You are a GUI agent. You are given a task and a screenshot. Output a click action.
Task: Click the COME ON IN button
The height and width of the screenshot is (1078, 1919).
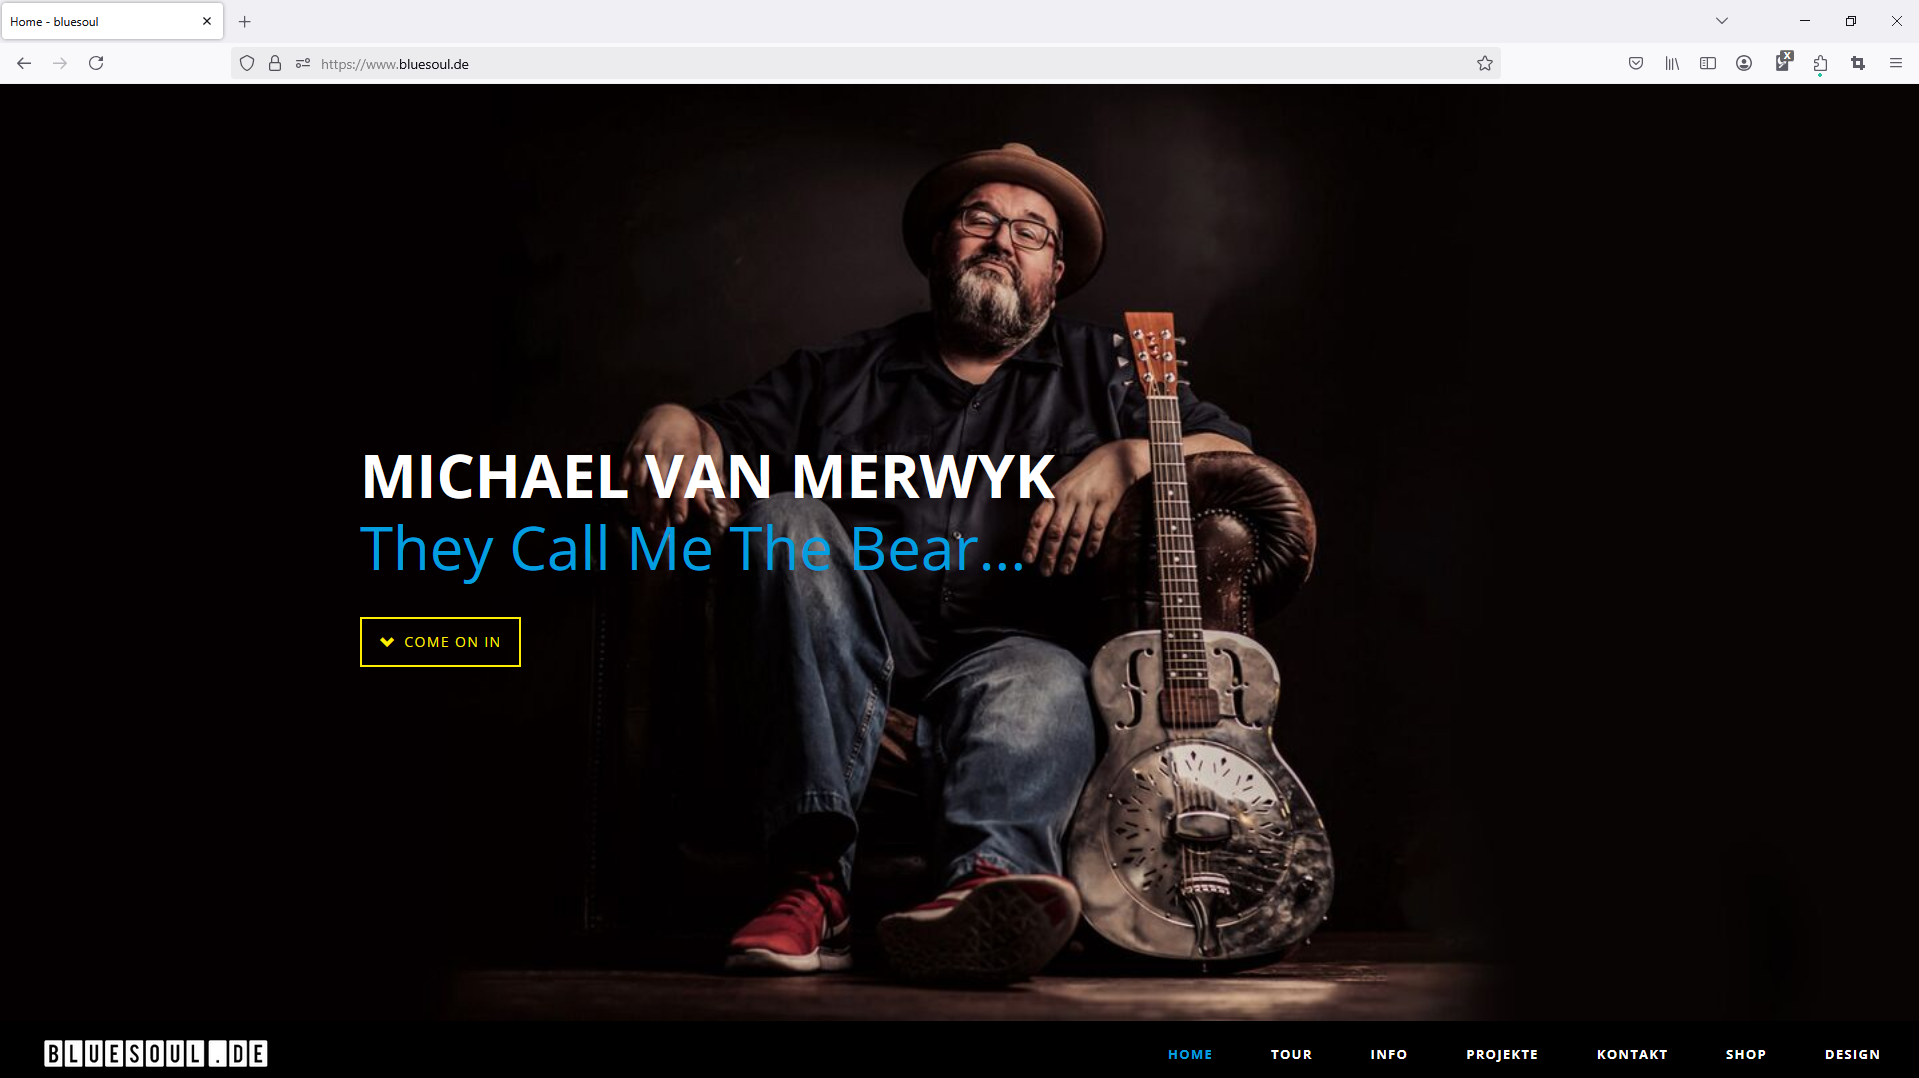point(440,642)
